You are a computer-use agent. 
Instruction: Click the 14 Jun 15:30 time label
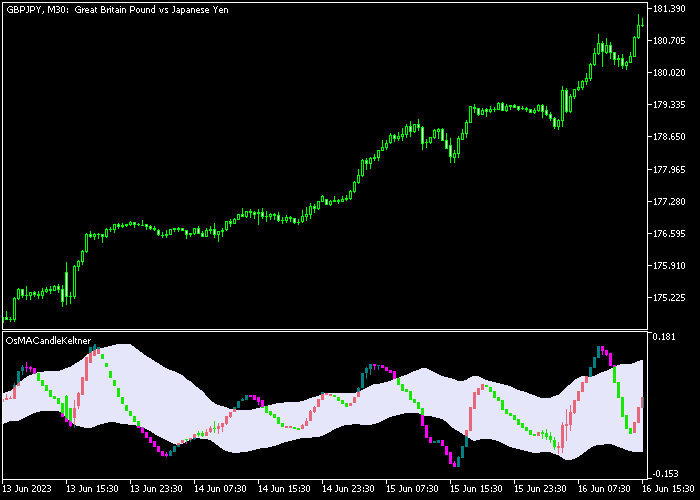point(284,488)
